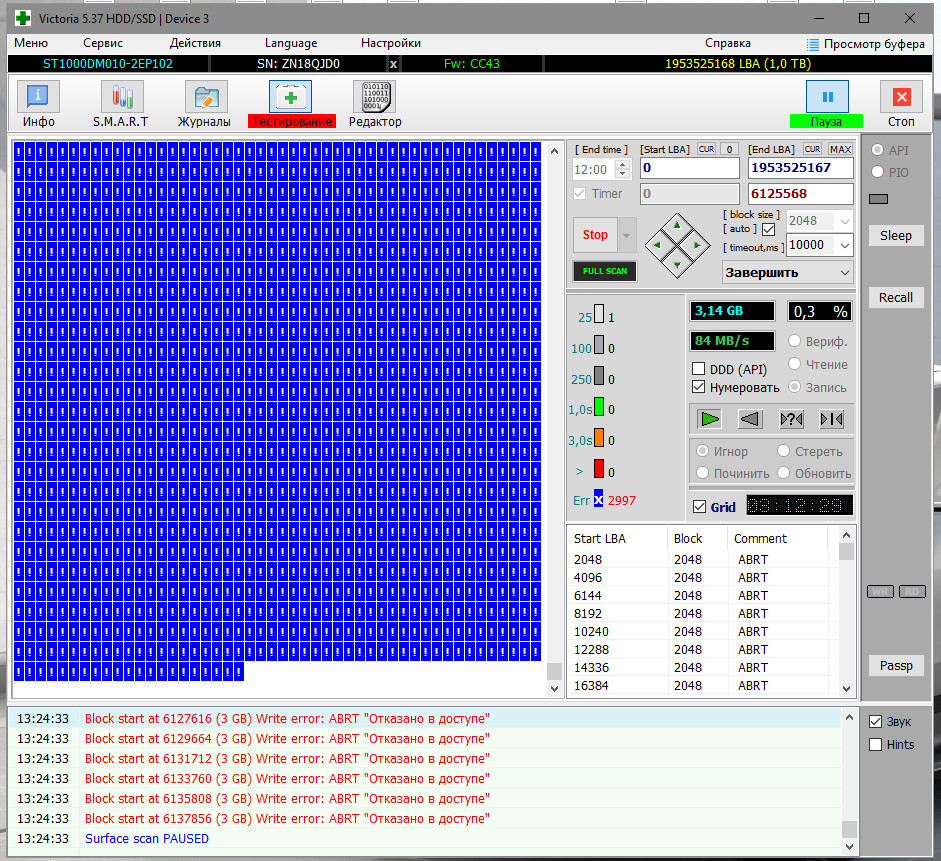
Task: Set End LBA to MAX
Action: pyautogui.click(x=840, y=149)
